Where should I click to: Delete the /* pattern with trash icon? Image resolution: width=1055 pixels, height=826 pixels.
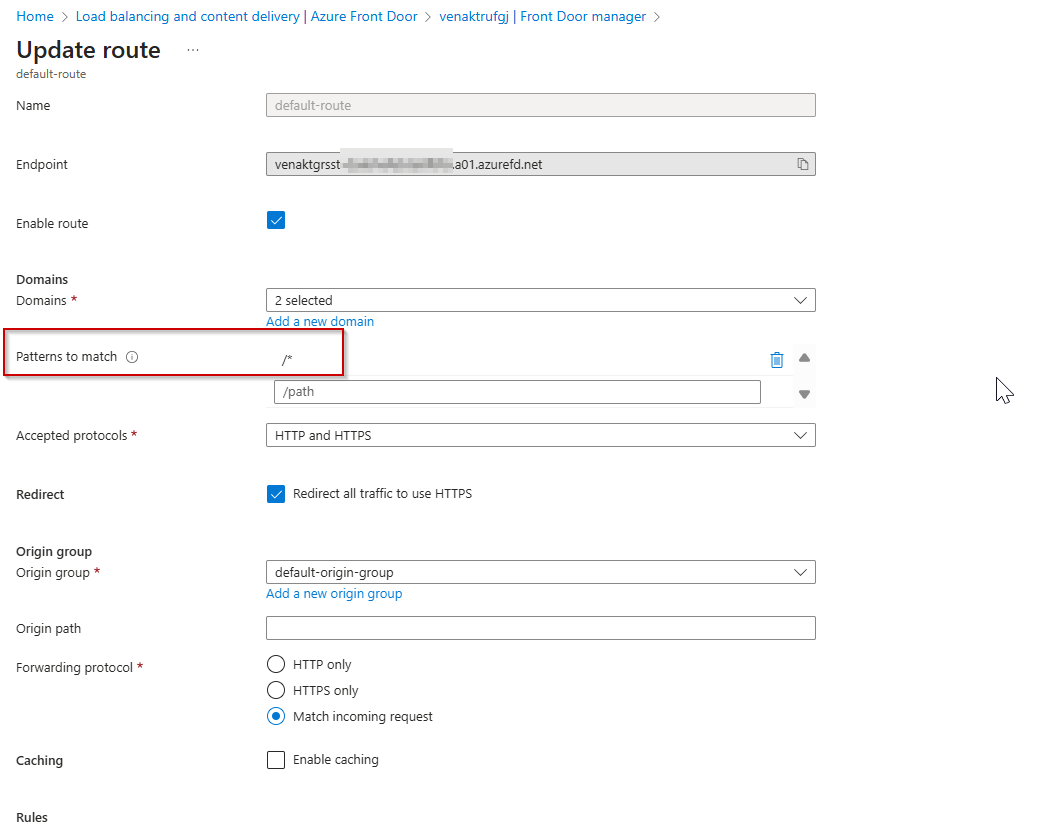click(777, 360)
